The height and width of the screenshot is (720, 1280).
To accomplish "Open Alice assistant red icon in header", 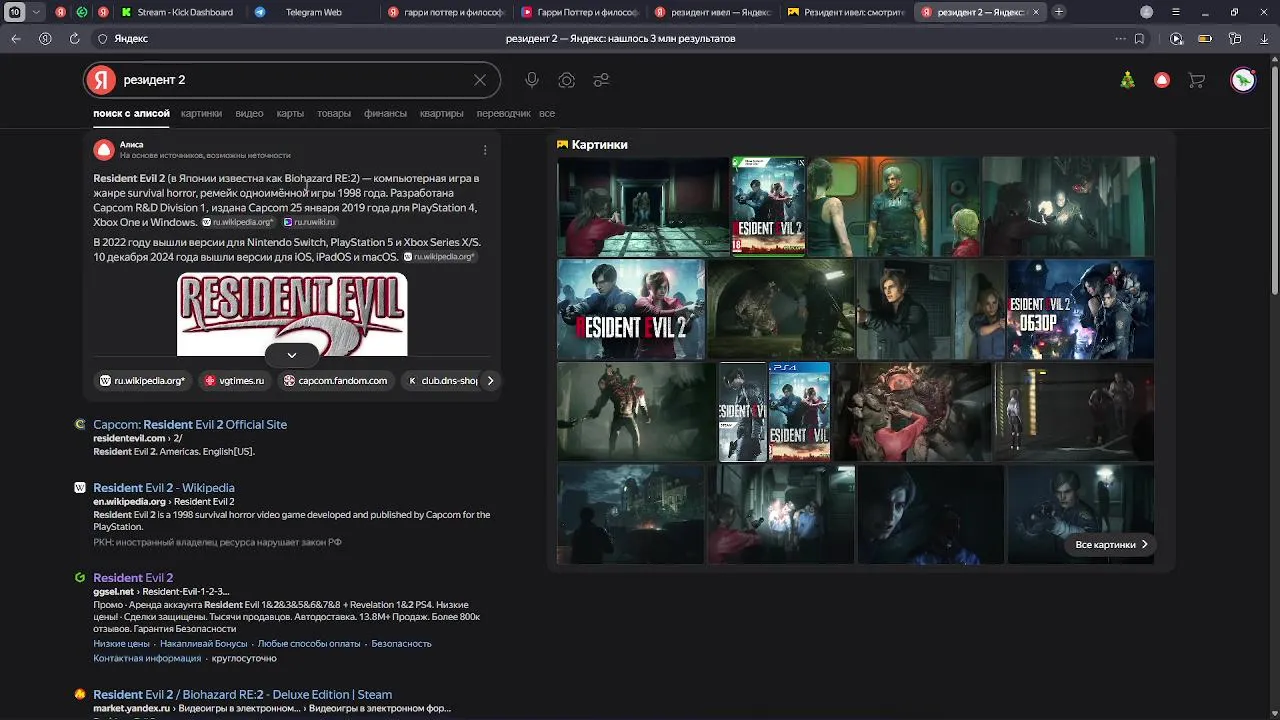I will (x=1162, y=80).
